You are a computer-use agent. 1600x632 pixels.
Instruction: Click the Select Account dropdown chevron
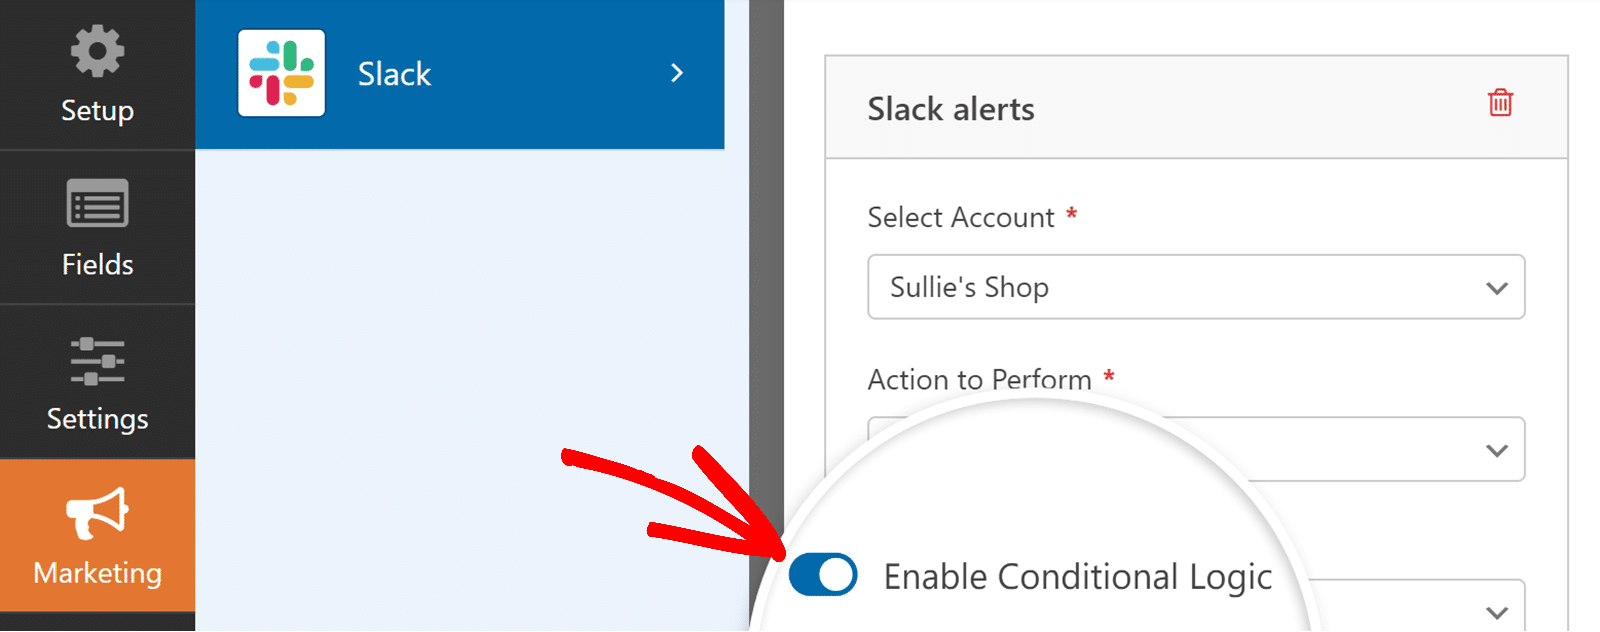pyautogui.click(x=1496, y=287)
